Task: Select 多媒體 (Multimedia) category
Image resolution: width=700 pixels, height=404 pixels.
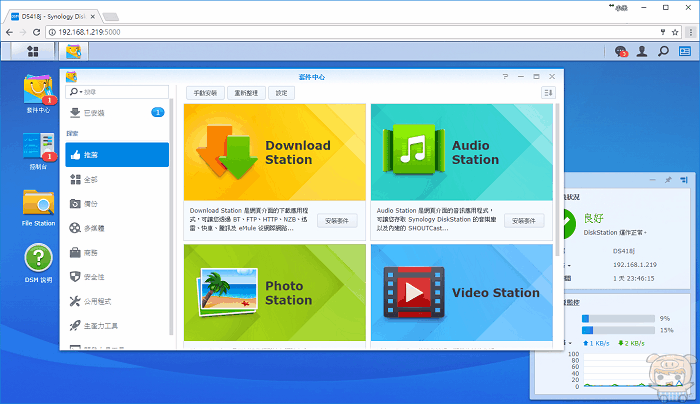Action: tap(117, 228)
